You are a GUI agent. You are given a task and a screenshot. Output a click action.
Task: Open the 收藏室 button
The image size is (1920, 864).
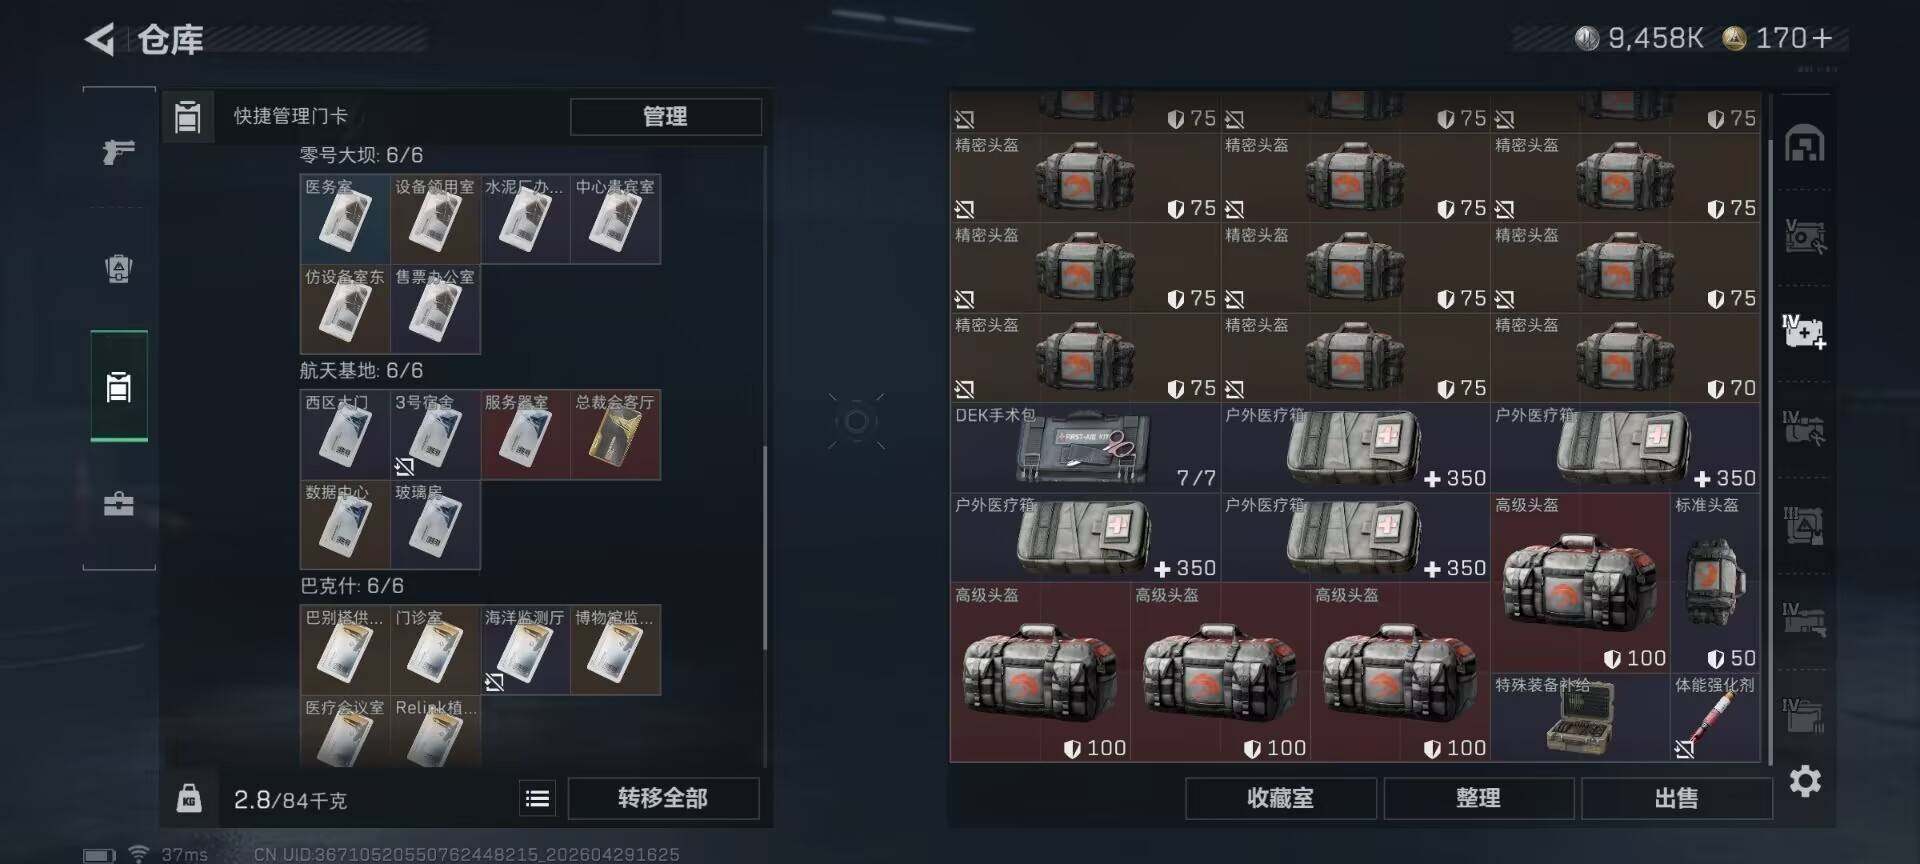(1280, 798)
